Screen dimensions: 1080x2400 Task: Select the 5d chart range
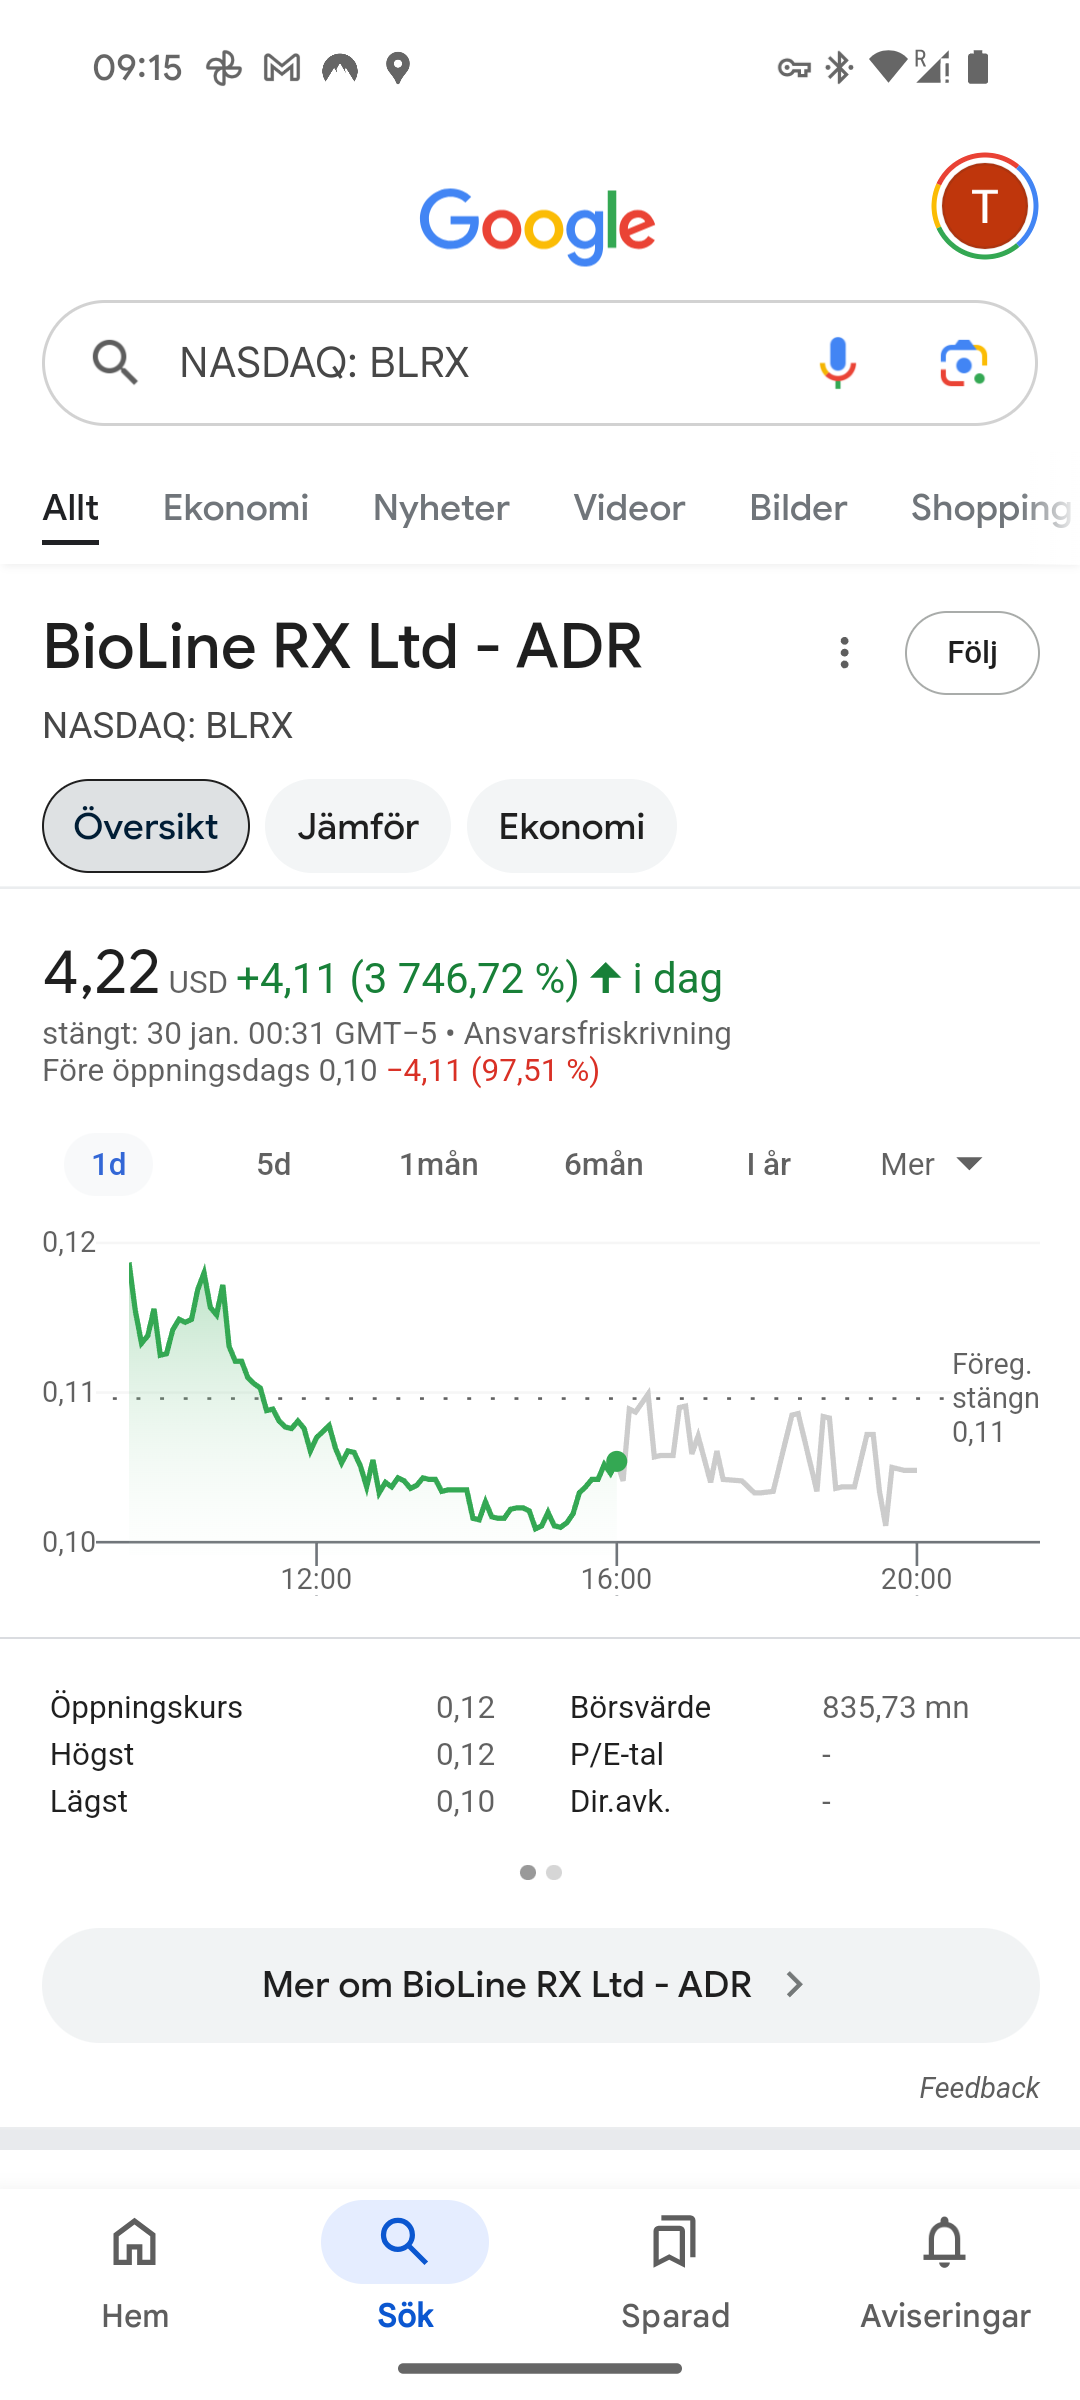tap(273, 1164)
